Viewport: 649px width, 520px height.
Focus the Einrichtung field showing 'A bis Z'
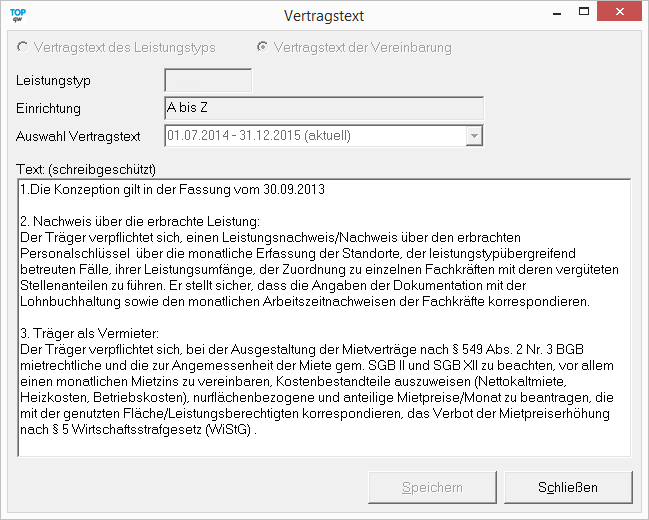323,108
